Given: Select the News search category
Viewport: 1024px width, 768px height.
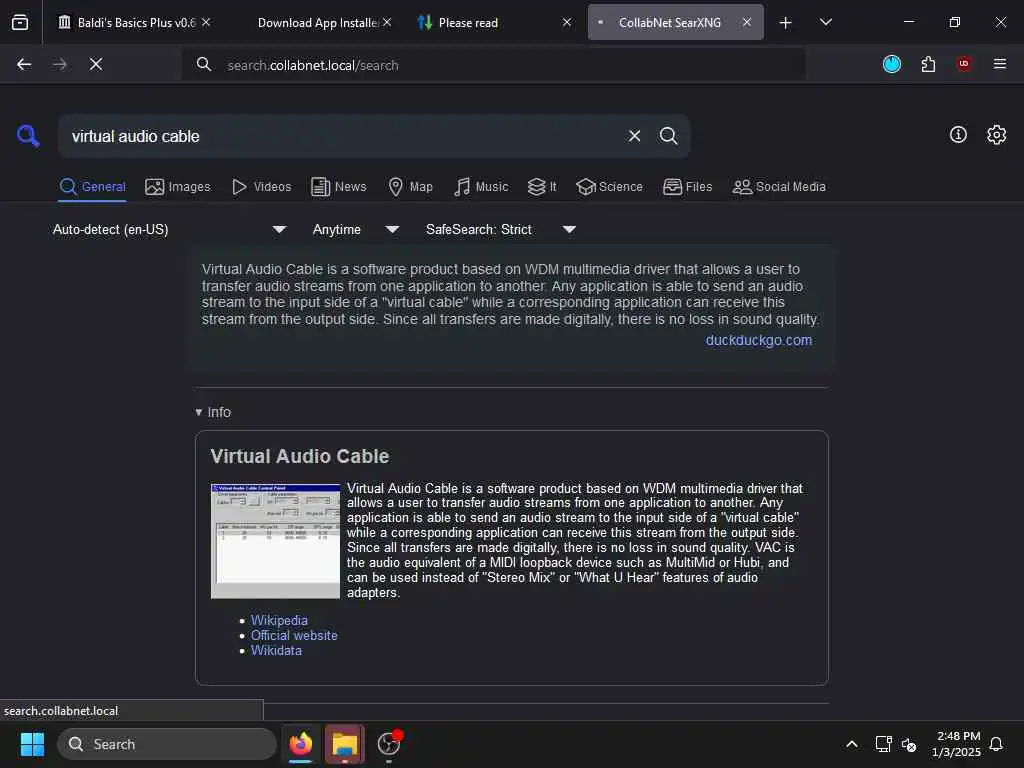Looking at the screenshot, I should coord(339,187).
